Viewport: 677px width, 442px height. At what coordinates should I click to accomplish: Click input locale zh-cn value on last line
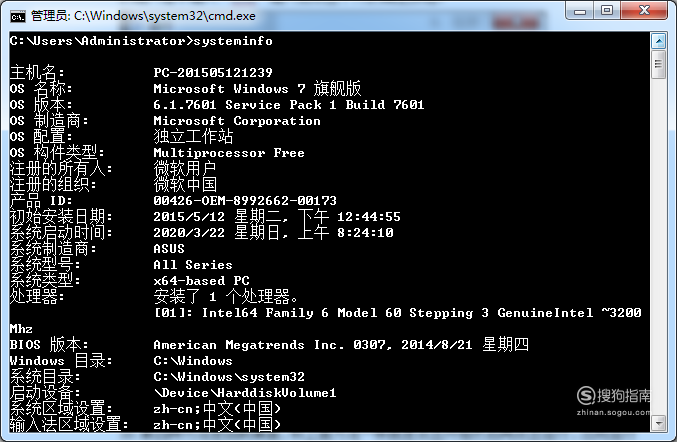pyautogui.click(x=217, y=425)
